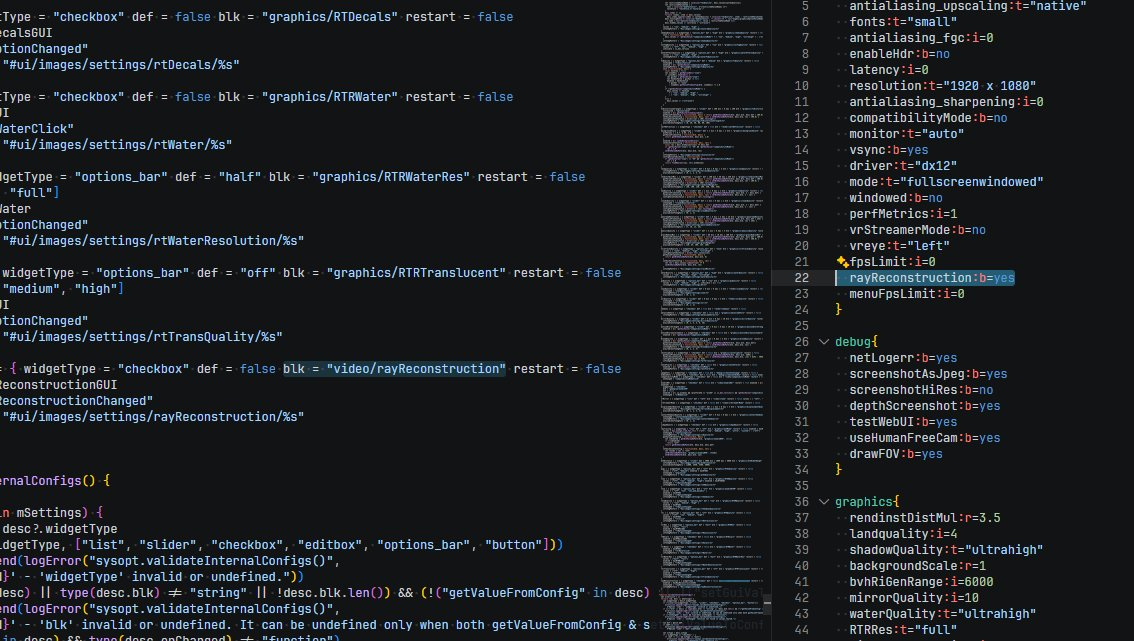The width and height of the screenshot is (1134, 641).
Task: Click the antialiasing_fgc:i=0 line
Action: point(921,38)
